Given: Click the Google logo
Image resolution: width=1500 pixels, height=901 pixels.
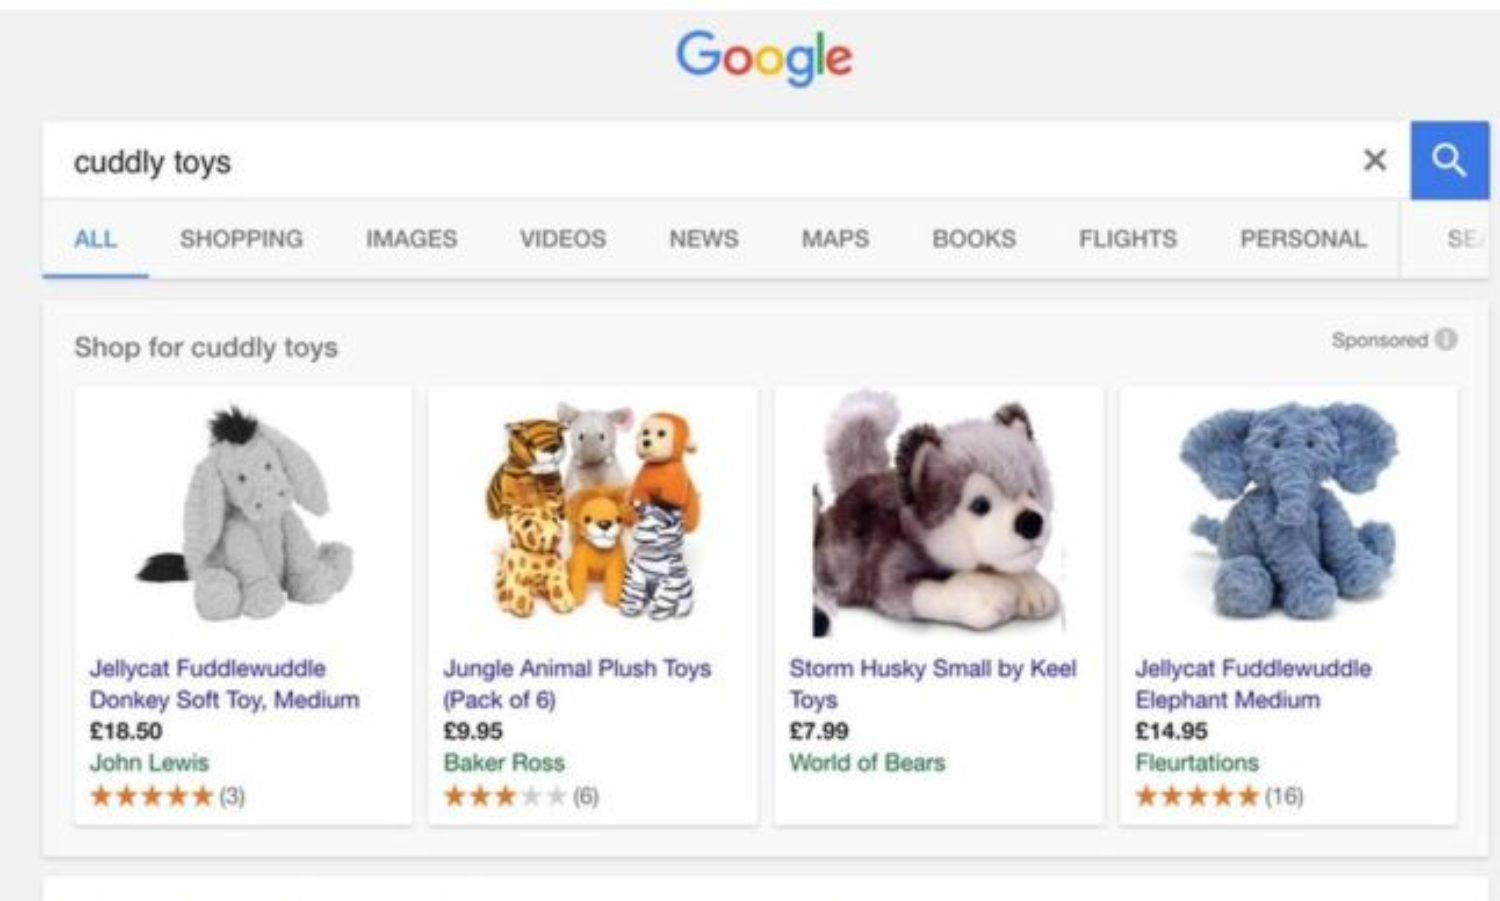Looking at the screenshot, I should (764, 56).
